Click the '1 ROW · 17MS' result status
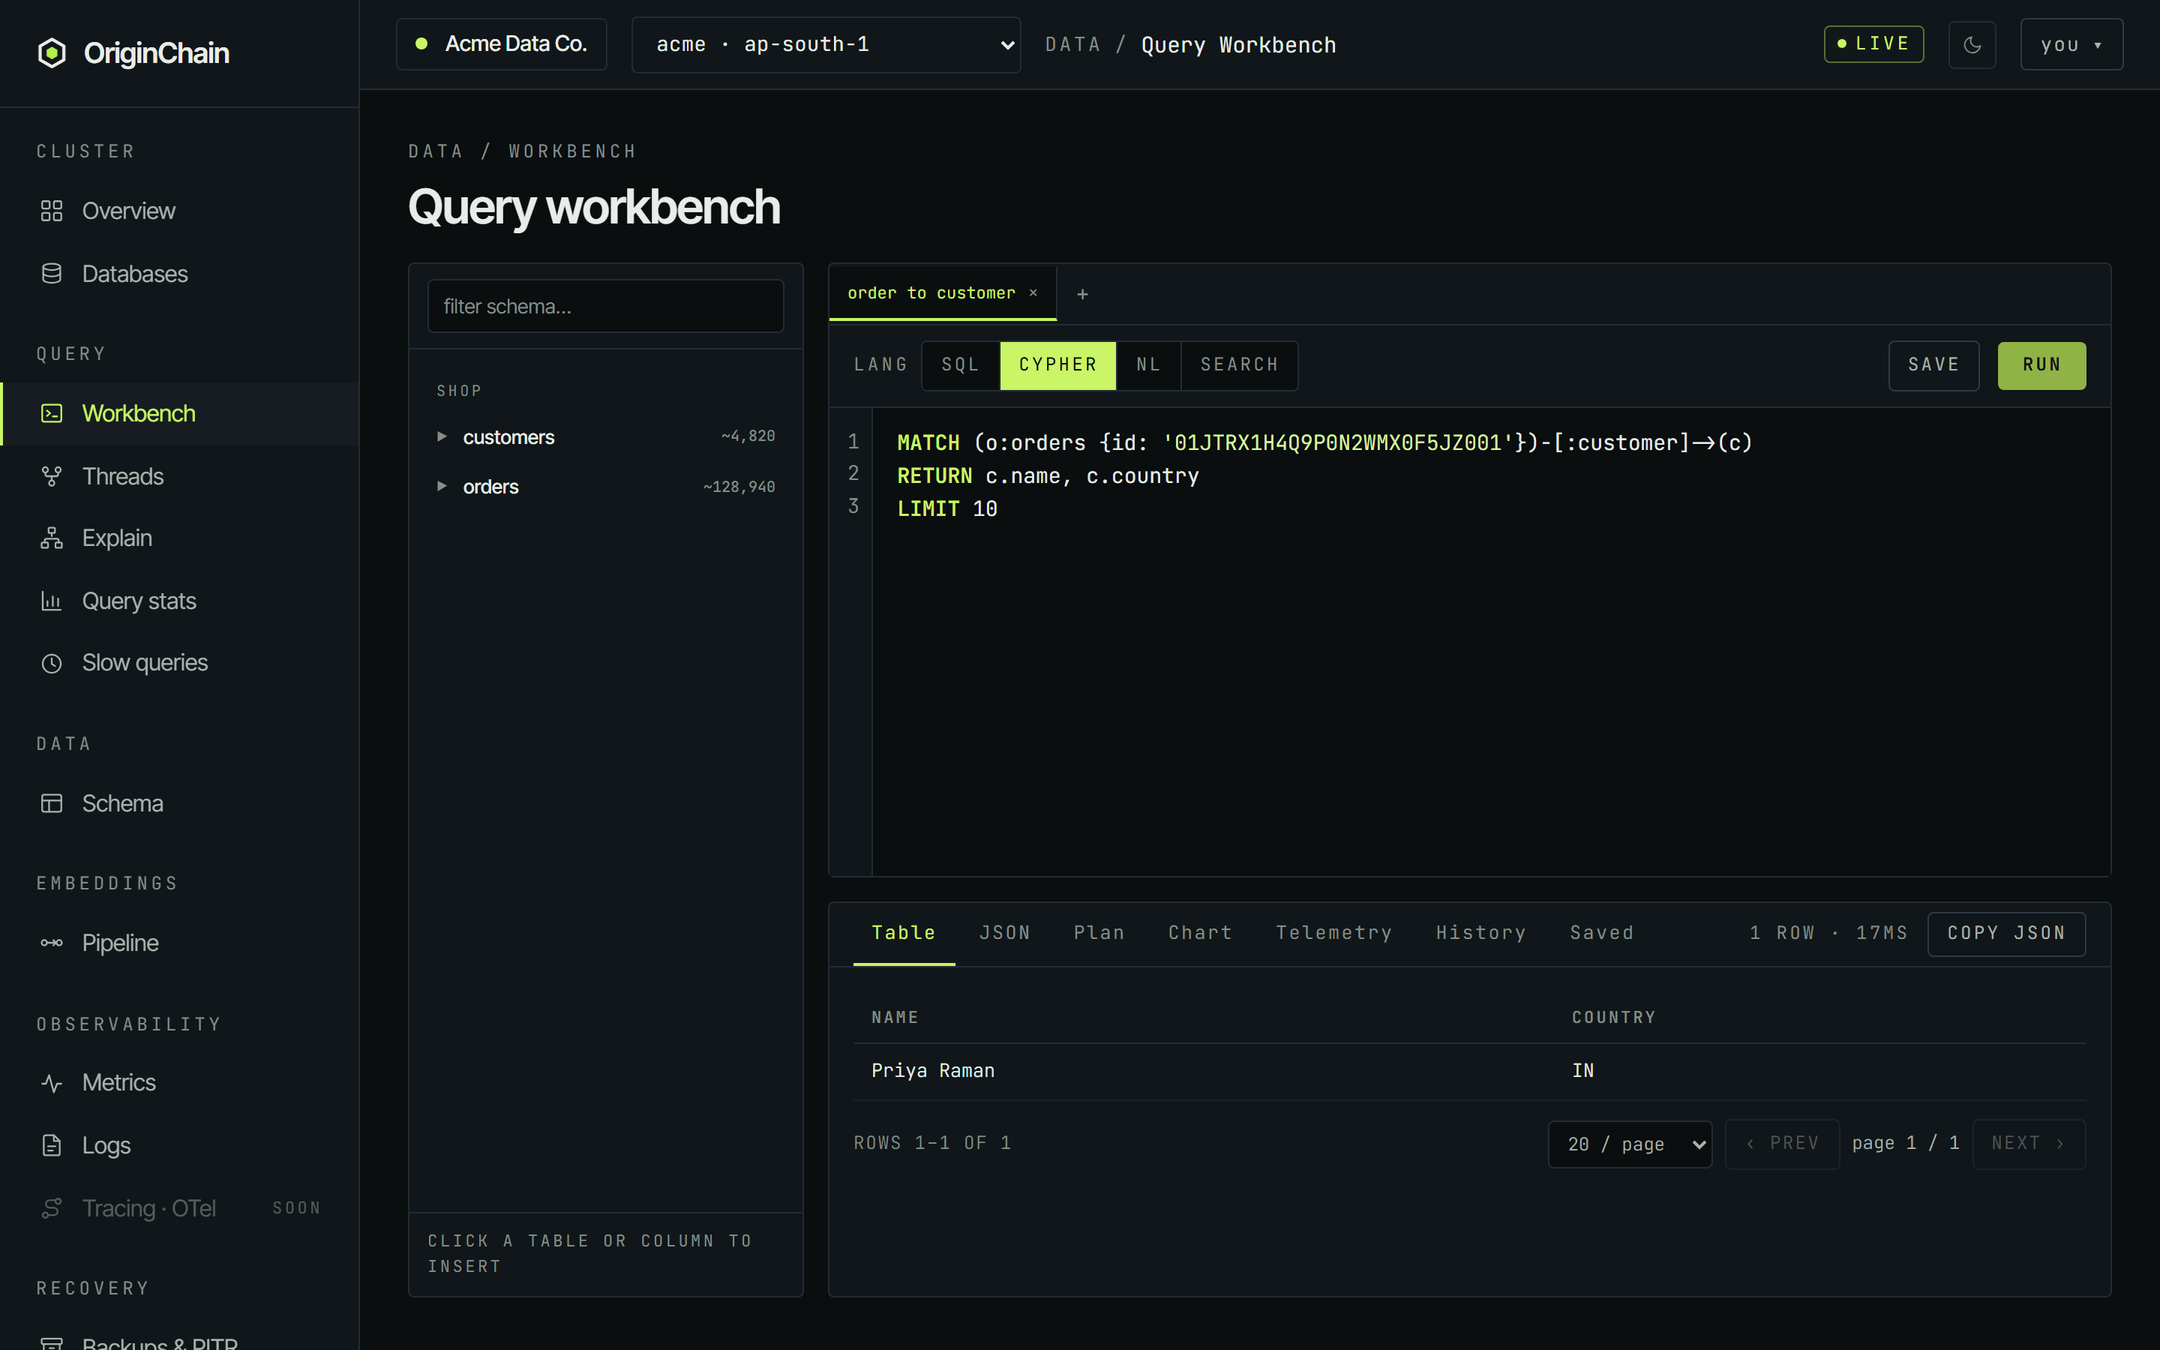 click(1828, 933)
